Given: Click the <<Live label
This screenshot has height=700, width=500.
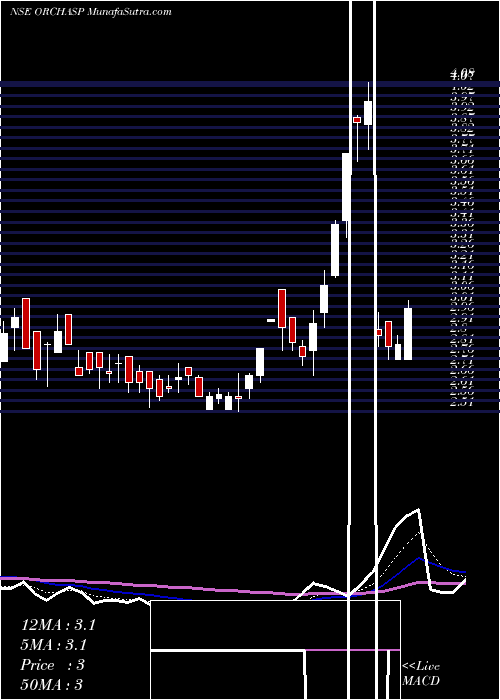Looking at the screenshot, I should [421, 667].
